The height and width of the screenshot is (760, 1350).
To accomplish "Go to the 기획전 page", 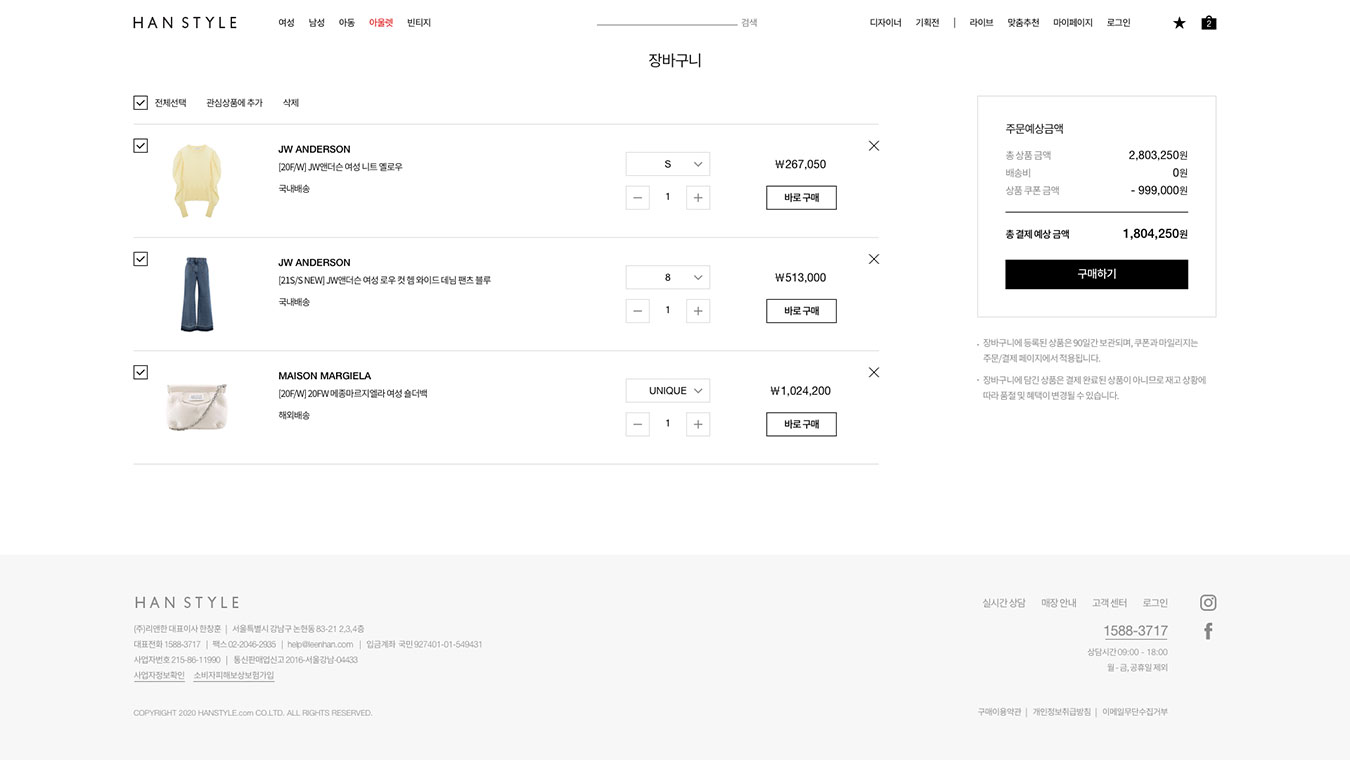I will 928,23.
